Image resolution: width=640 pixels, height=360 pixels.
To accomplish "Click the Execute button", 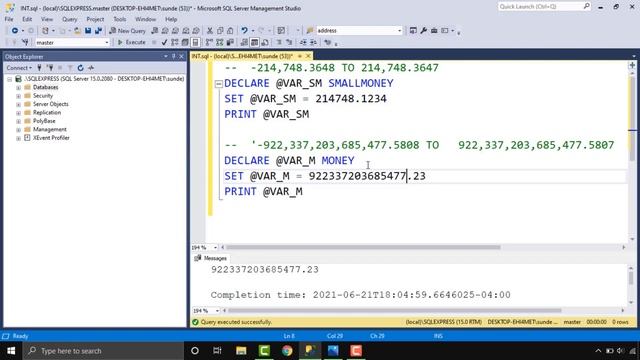I will point(132,42).
